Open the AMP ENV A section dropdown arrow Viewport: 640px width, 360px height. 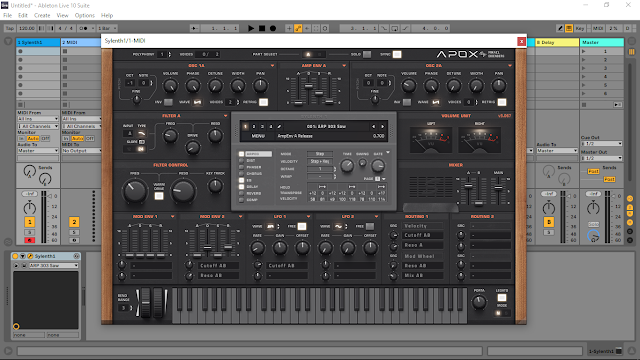pos(344,66)
